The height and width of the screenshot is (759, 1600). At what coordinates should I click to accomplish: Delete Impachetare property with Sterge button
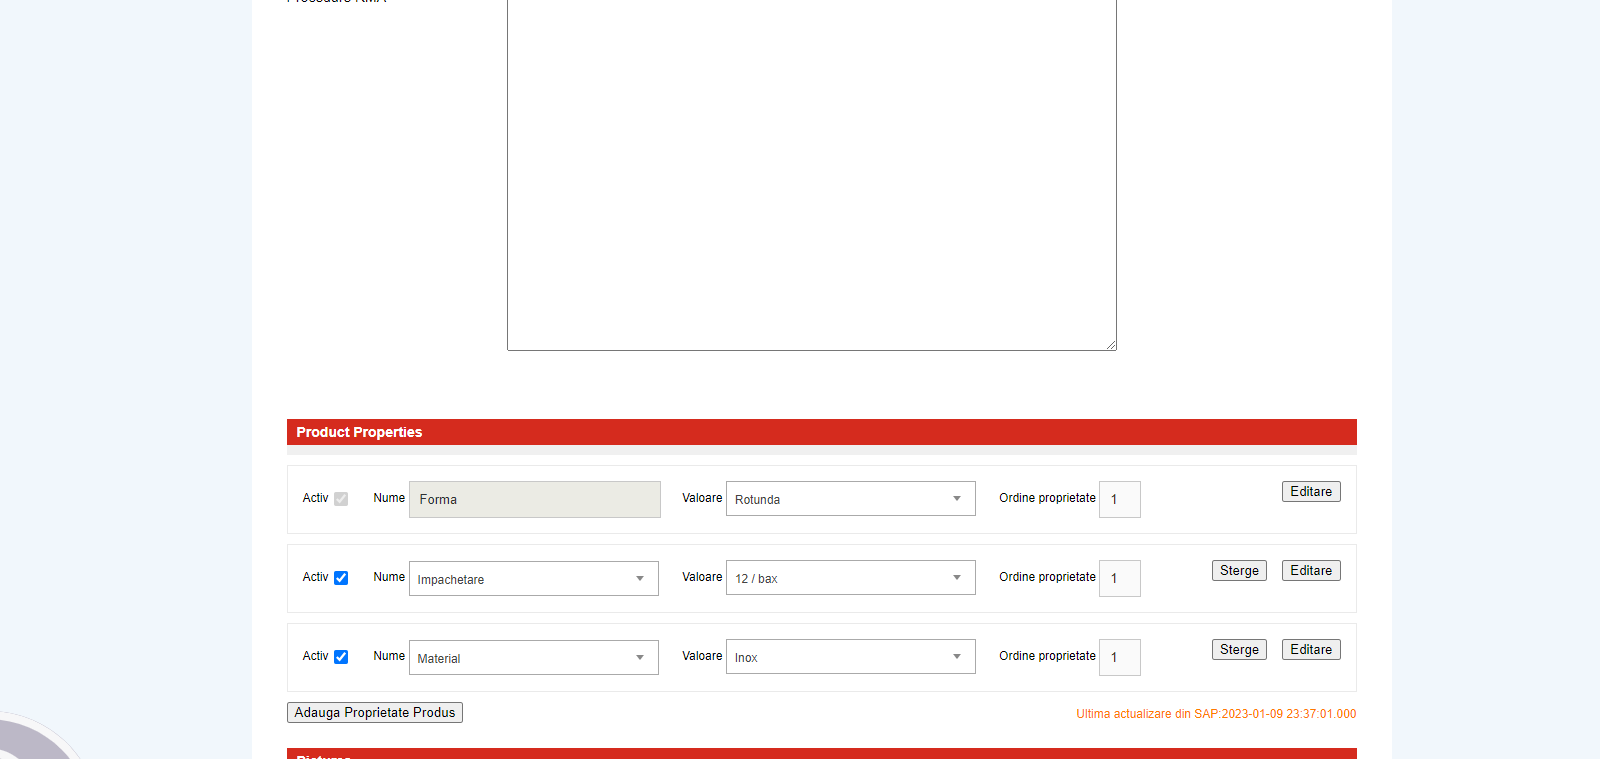[1239, 571]
